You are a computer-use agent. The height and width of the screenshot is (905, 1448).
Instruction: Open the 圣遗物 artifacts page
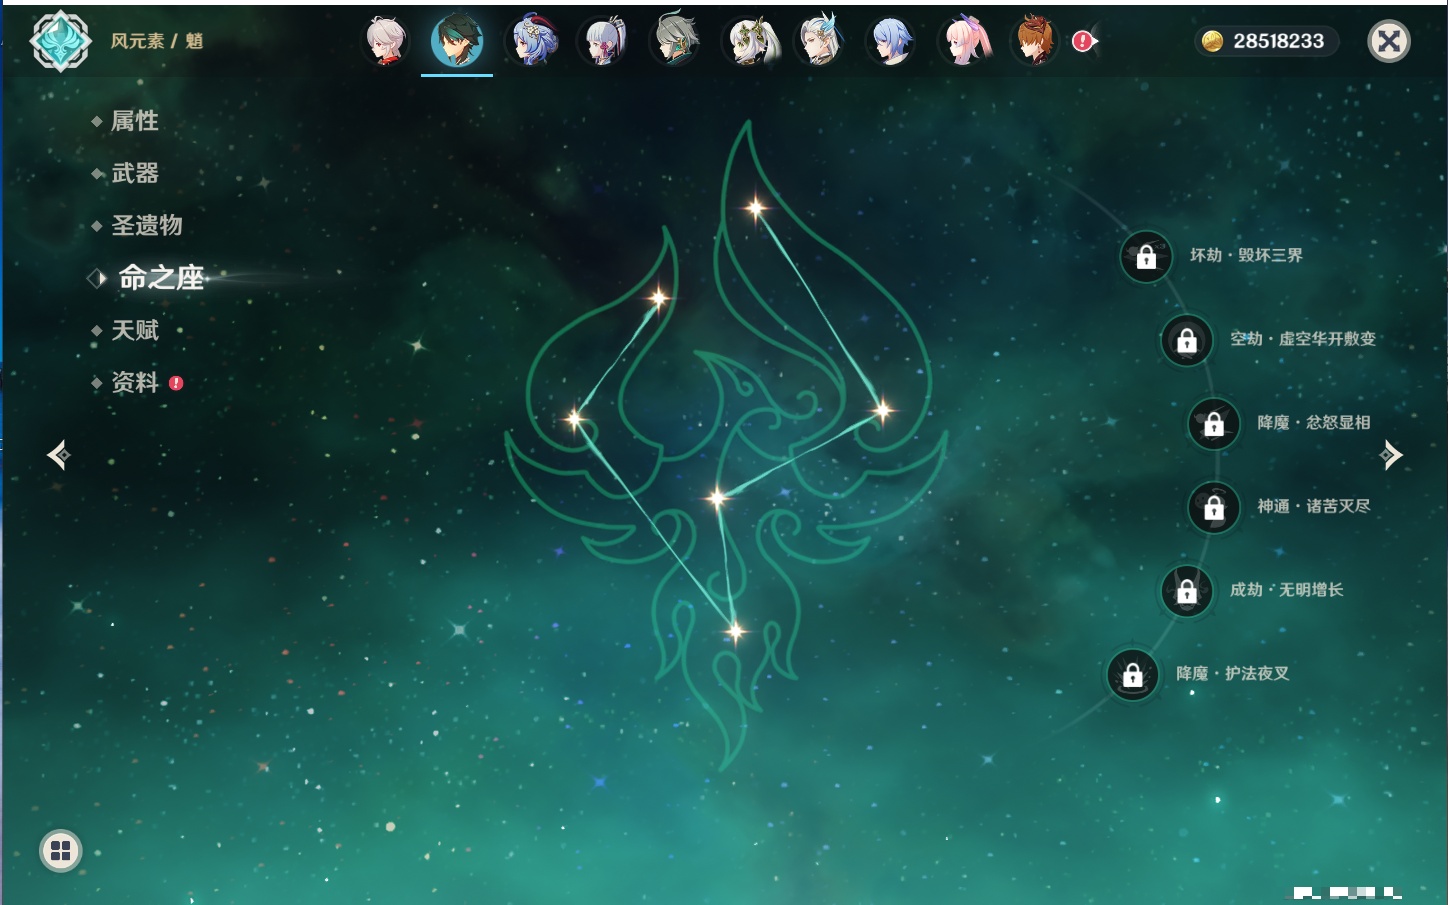click(x=146, y=225)
